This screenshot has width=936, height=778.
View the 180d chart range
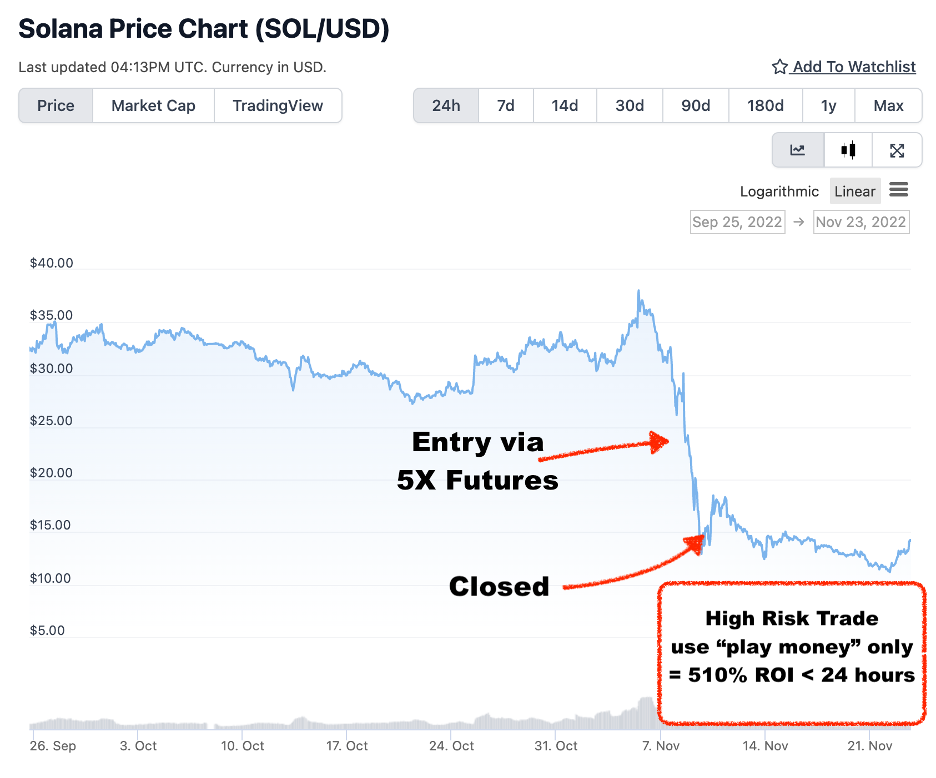click(765, 105)
